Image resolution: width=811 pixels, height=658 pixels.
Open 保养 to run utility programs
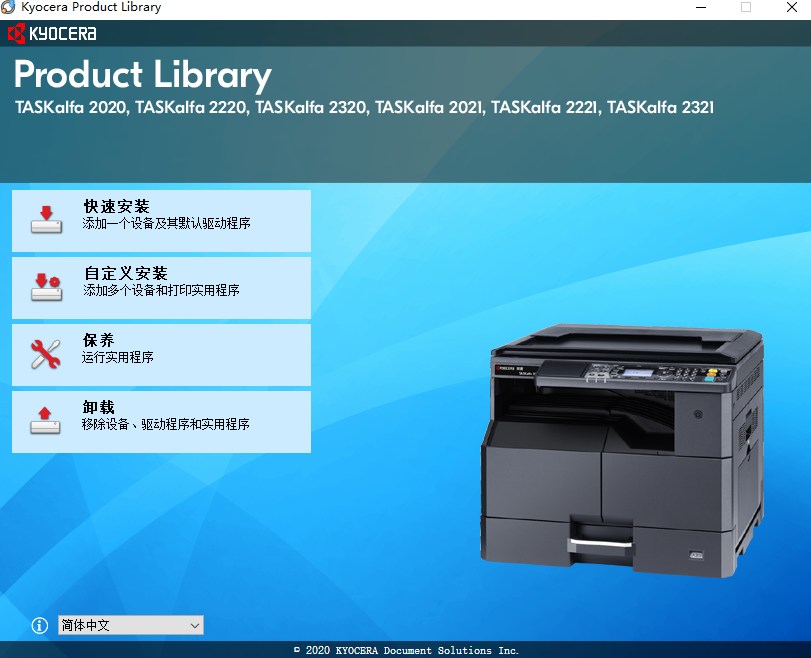point(160,353)
